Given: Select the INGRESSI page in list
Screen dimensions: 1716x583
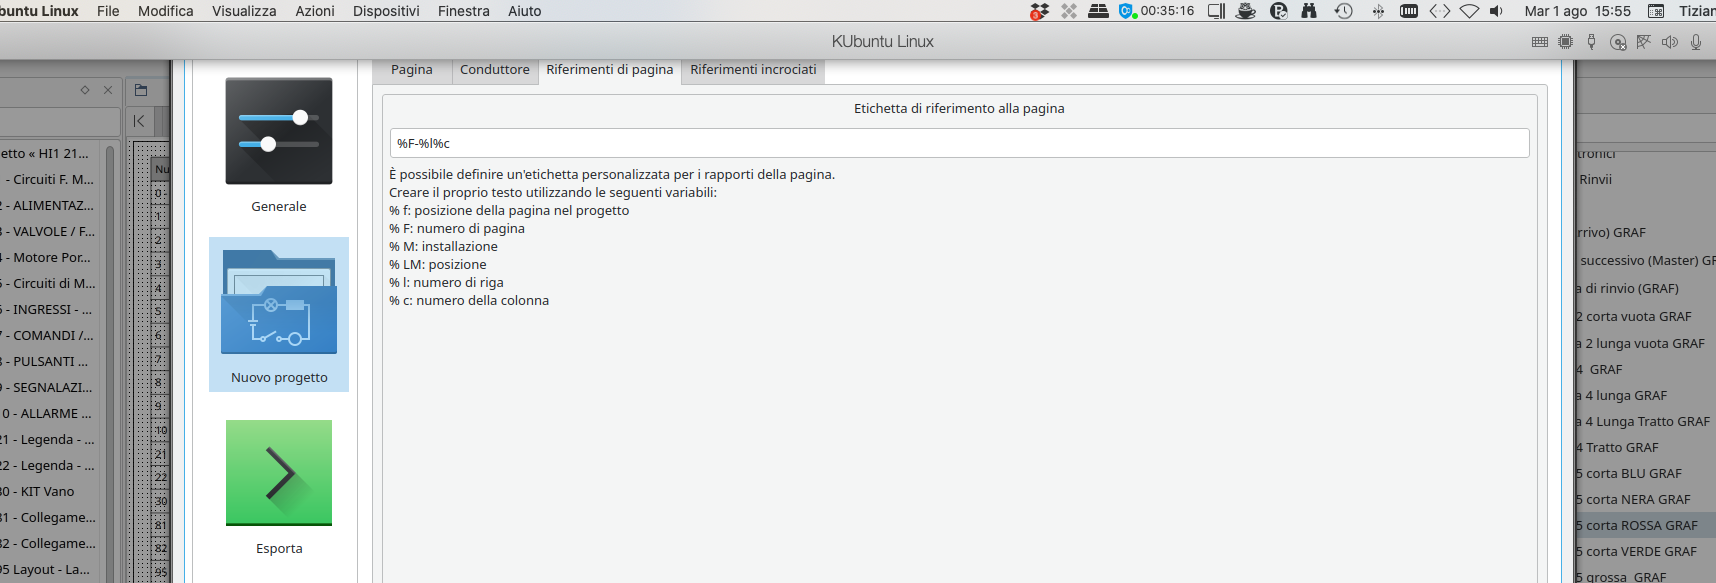Looking at the screenshot, I should (48, 309).
